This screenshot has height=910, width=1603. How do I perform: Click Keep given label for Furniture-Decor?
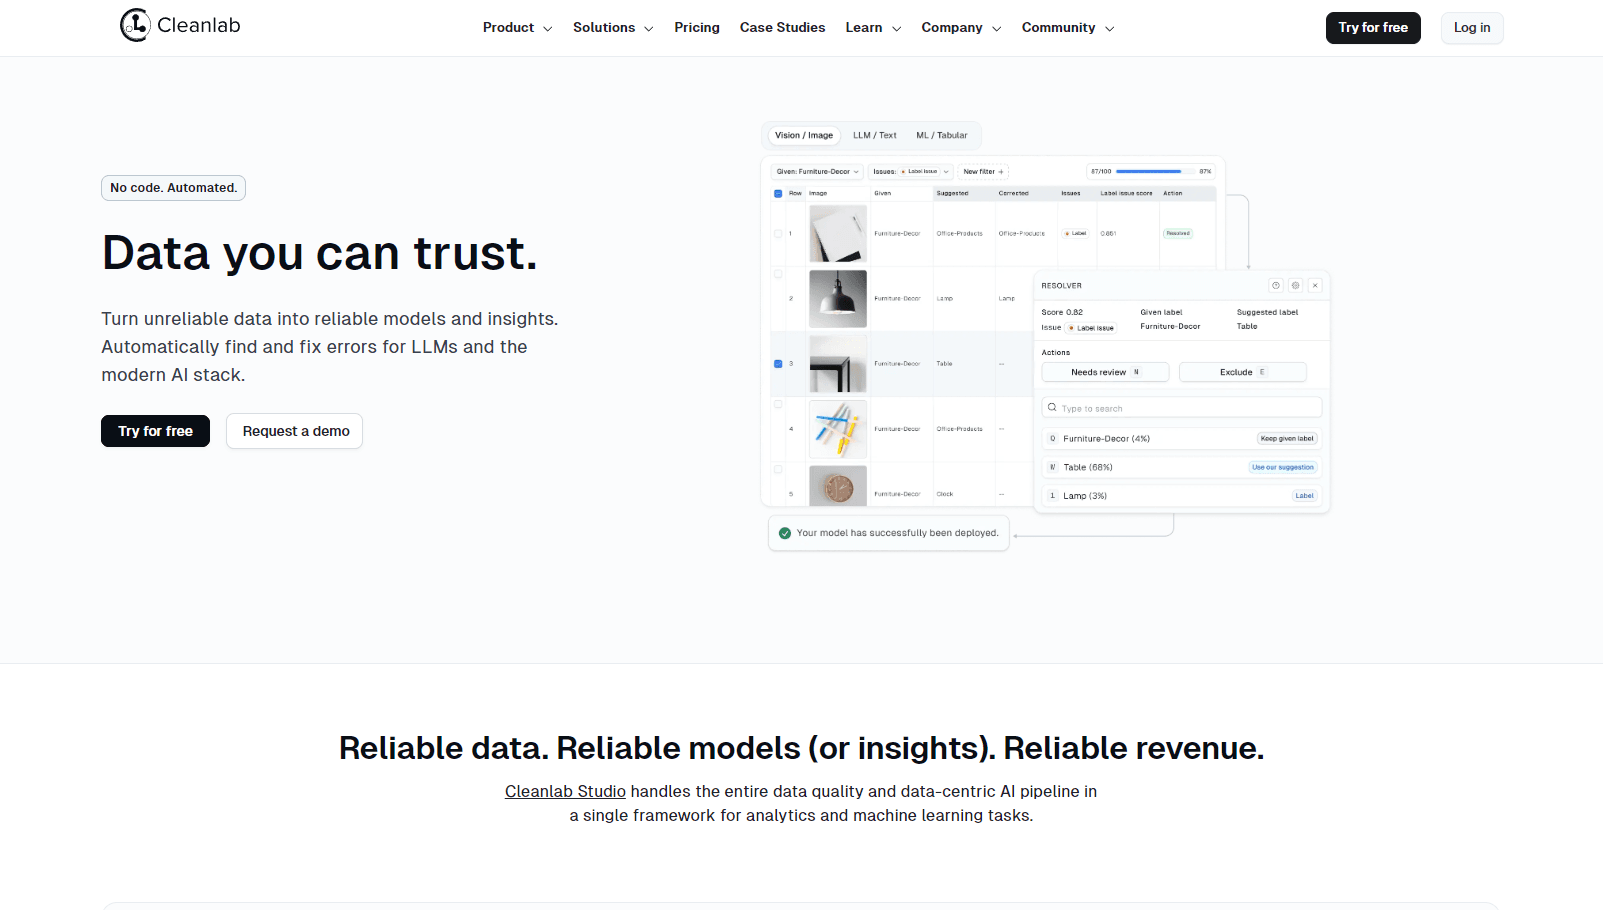coord(1287,439)
